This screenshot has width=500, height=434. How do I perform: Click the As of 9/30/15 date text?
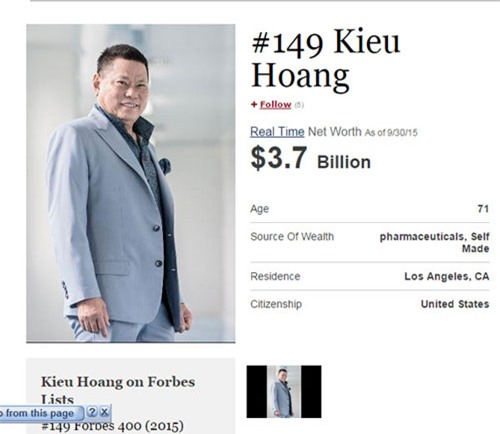tap(391, 133)
